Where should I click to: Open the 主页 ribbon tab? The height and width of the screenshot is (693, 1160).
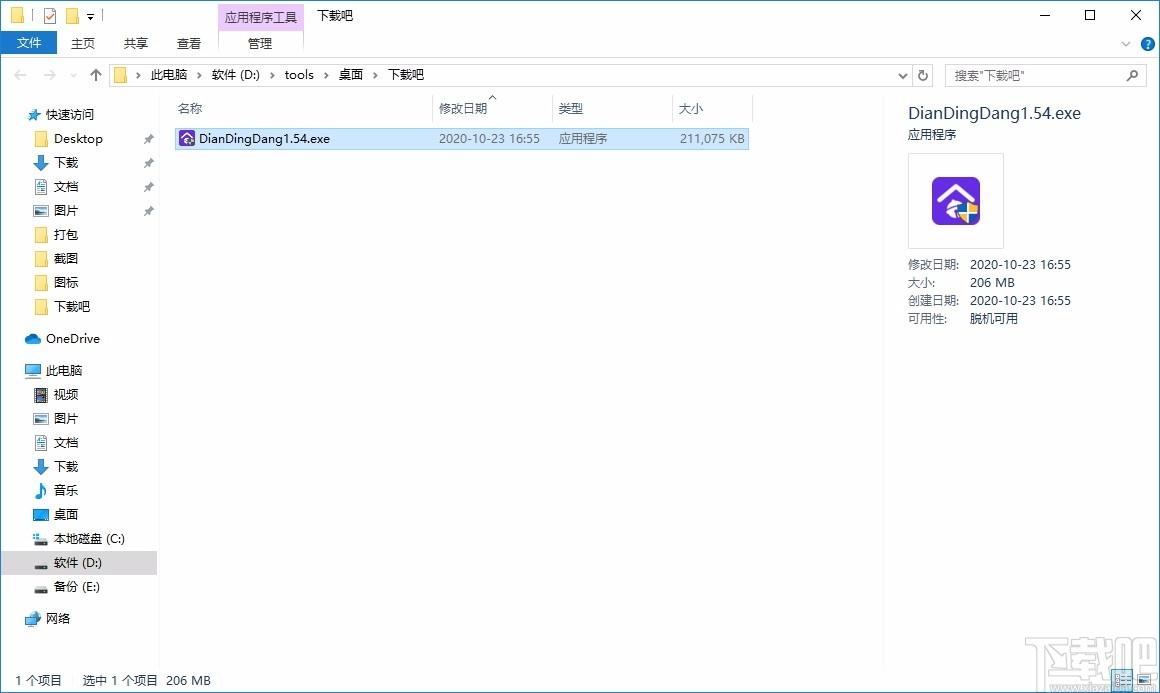click(83, 44)
